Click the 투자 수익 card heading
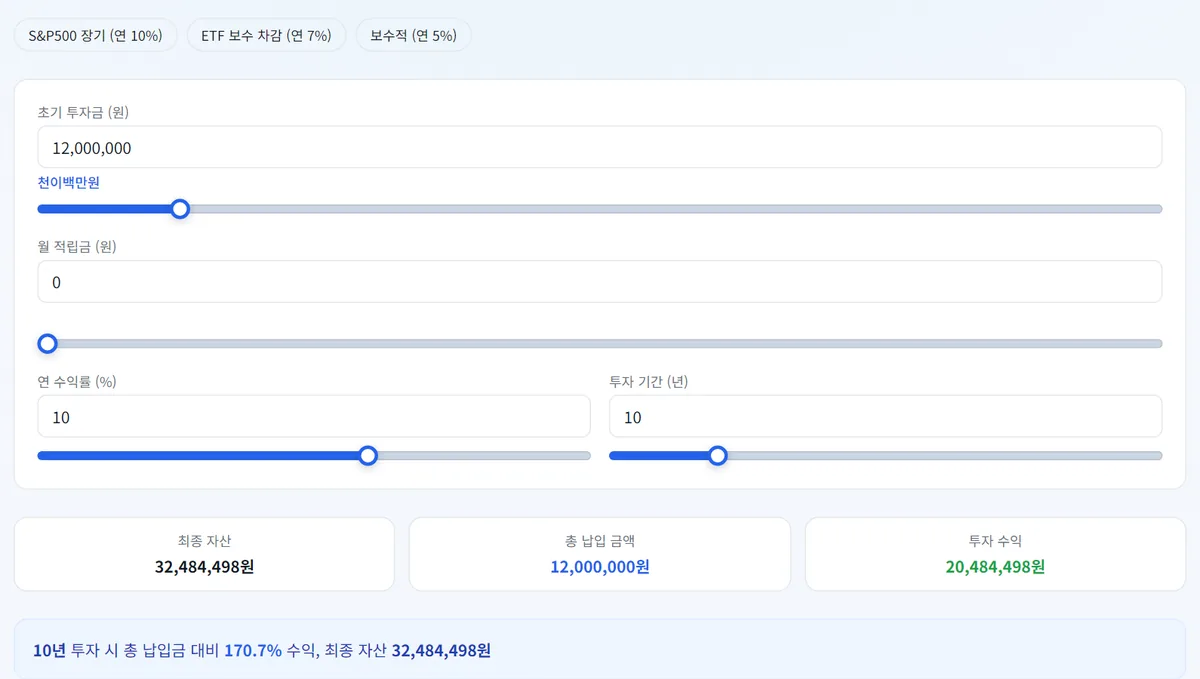Image resolution: width=1200 pixels, height=679 pixels. pyautogui.click(x=995, y=541)
